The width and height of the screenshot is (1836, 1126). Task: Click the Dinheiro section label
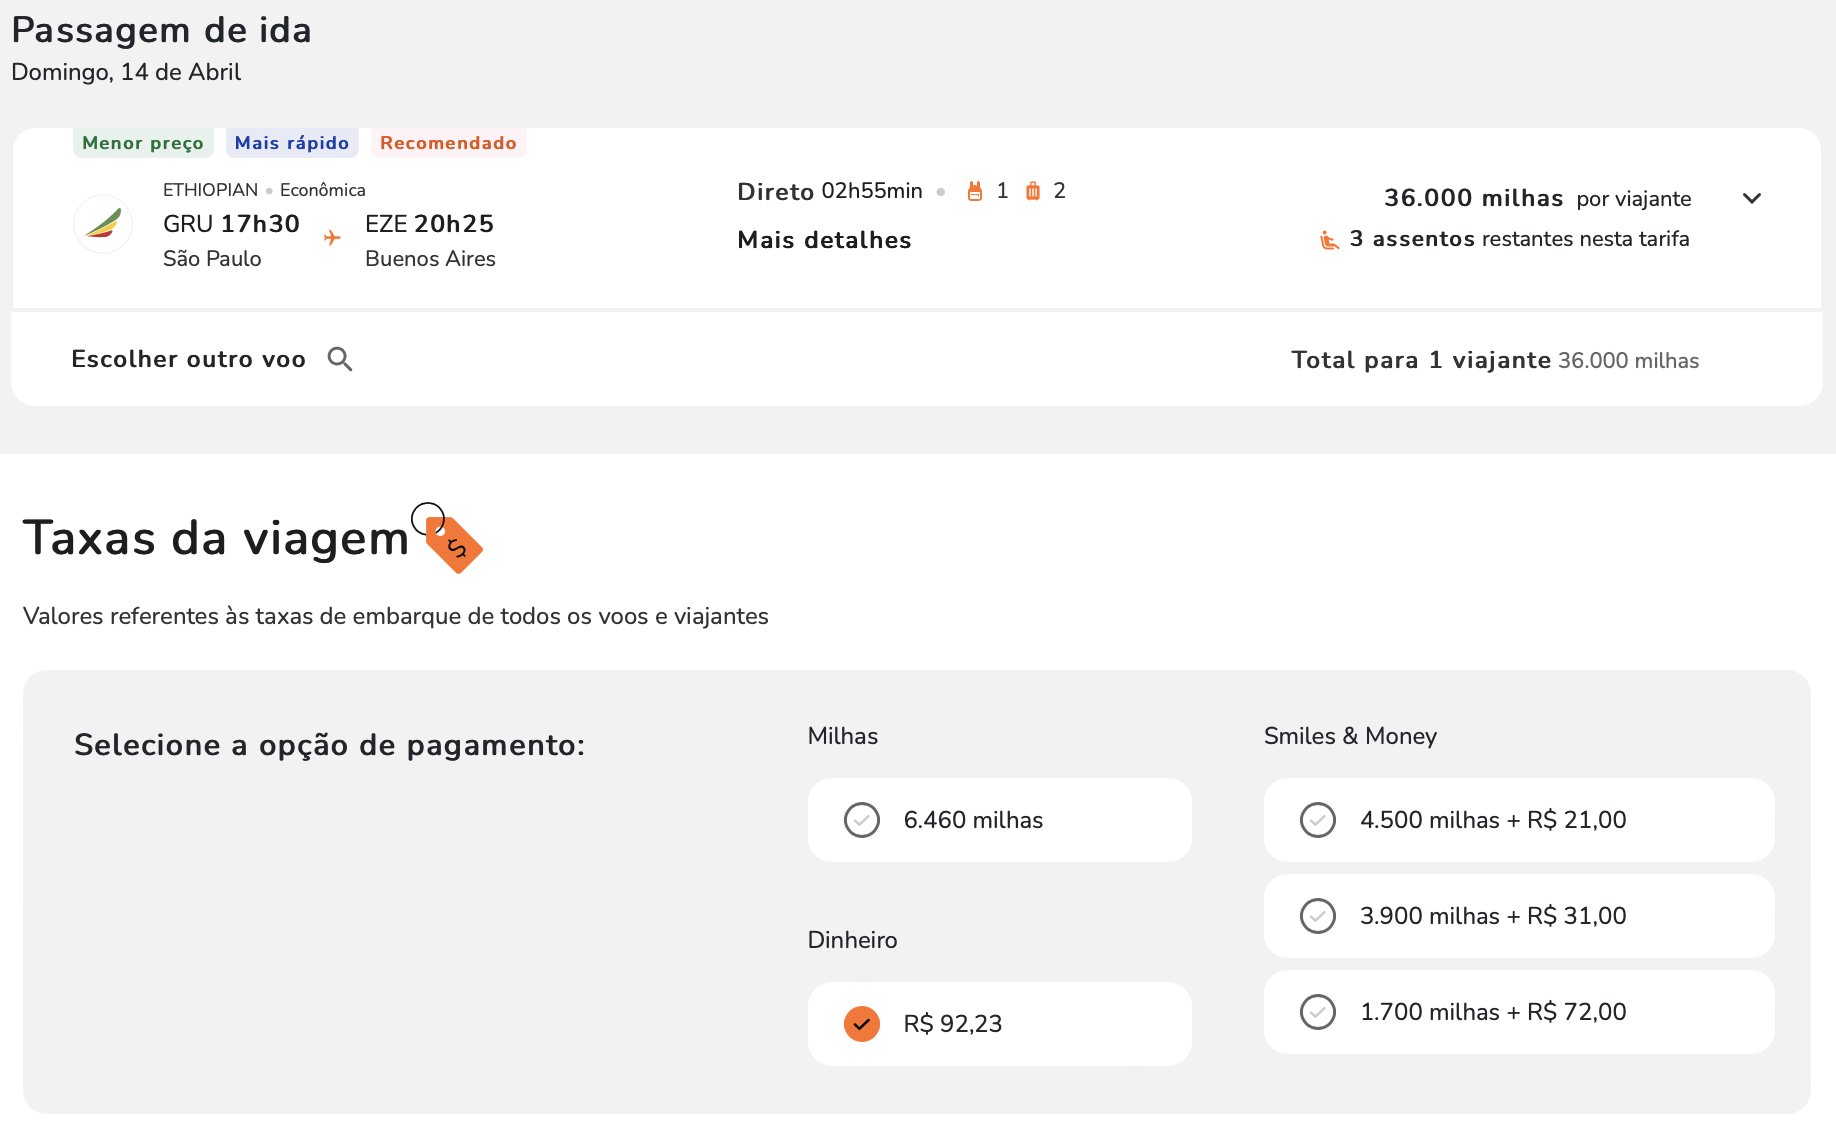(x=852, y=940)
